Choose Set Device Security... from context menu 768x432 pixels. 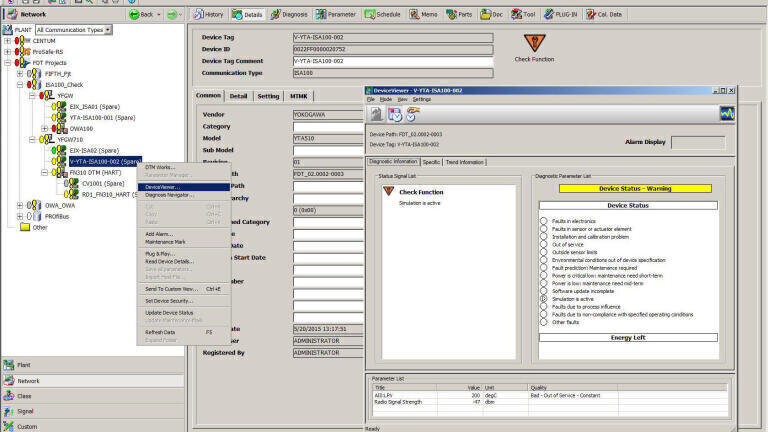184,301
